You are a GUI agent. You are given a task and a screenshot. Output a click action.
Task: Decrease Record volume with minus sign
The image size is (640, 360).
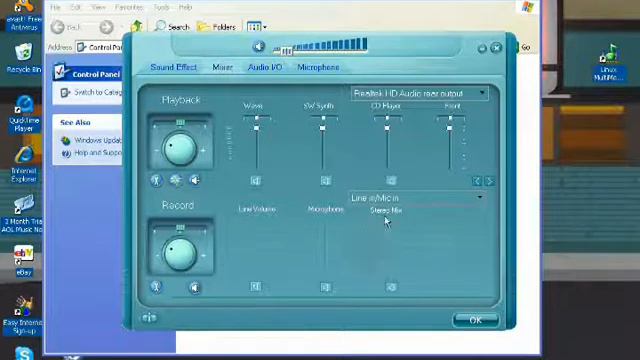[157, 256]
